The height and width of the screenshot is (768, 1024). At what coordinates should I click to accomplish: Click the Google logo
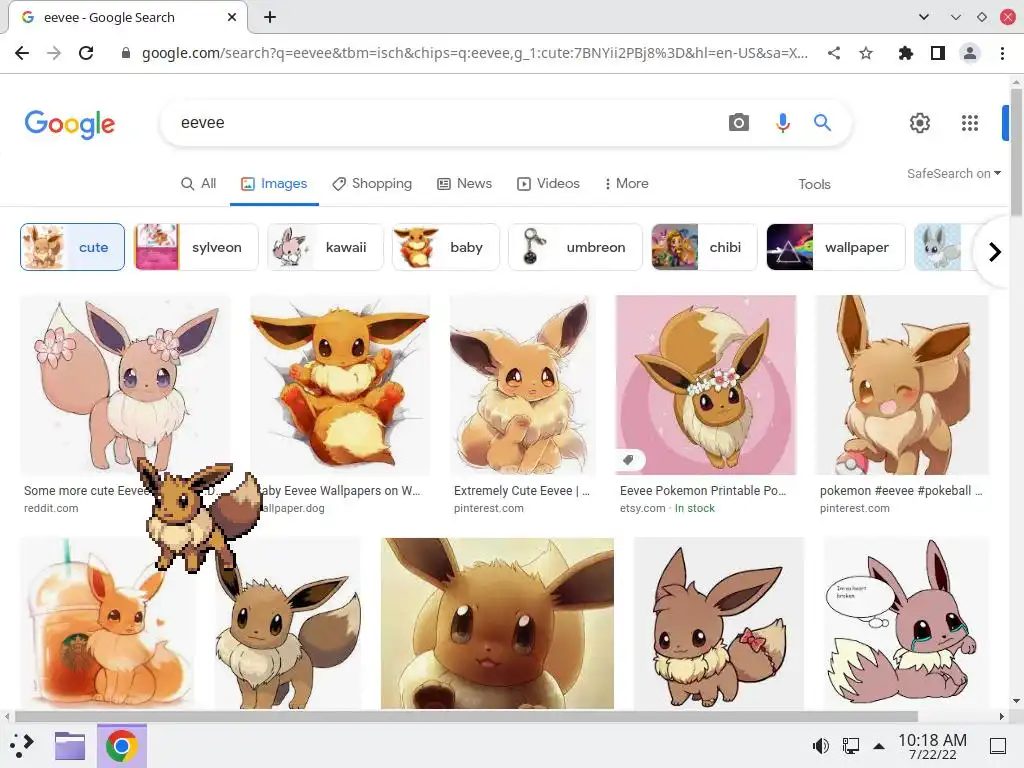(70, 124)
